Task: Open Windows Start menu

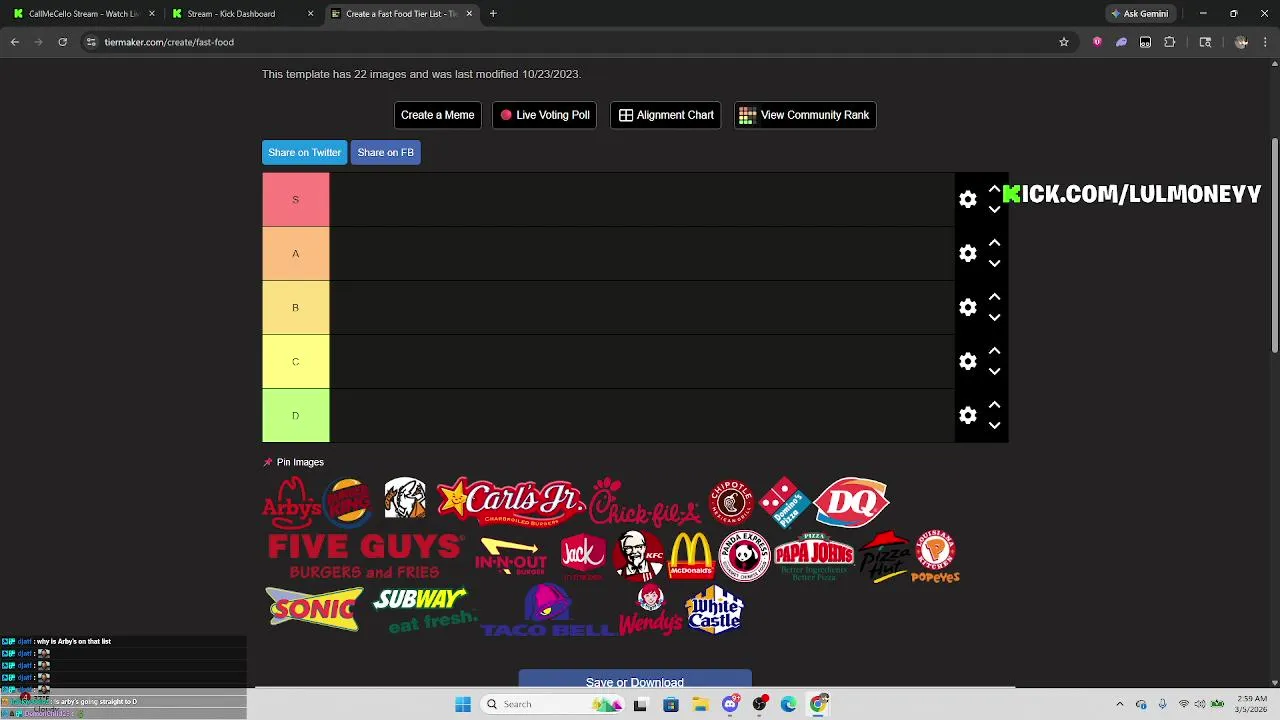Action: (x=463, y=704)
